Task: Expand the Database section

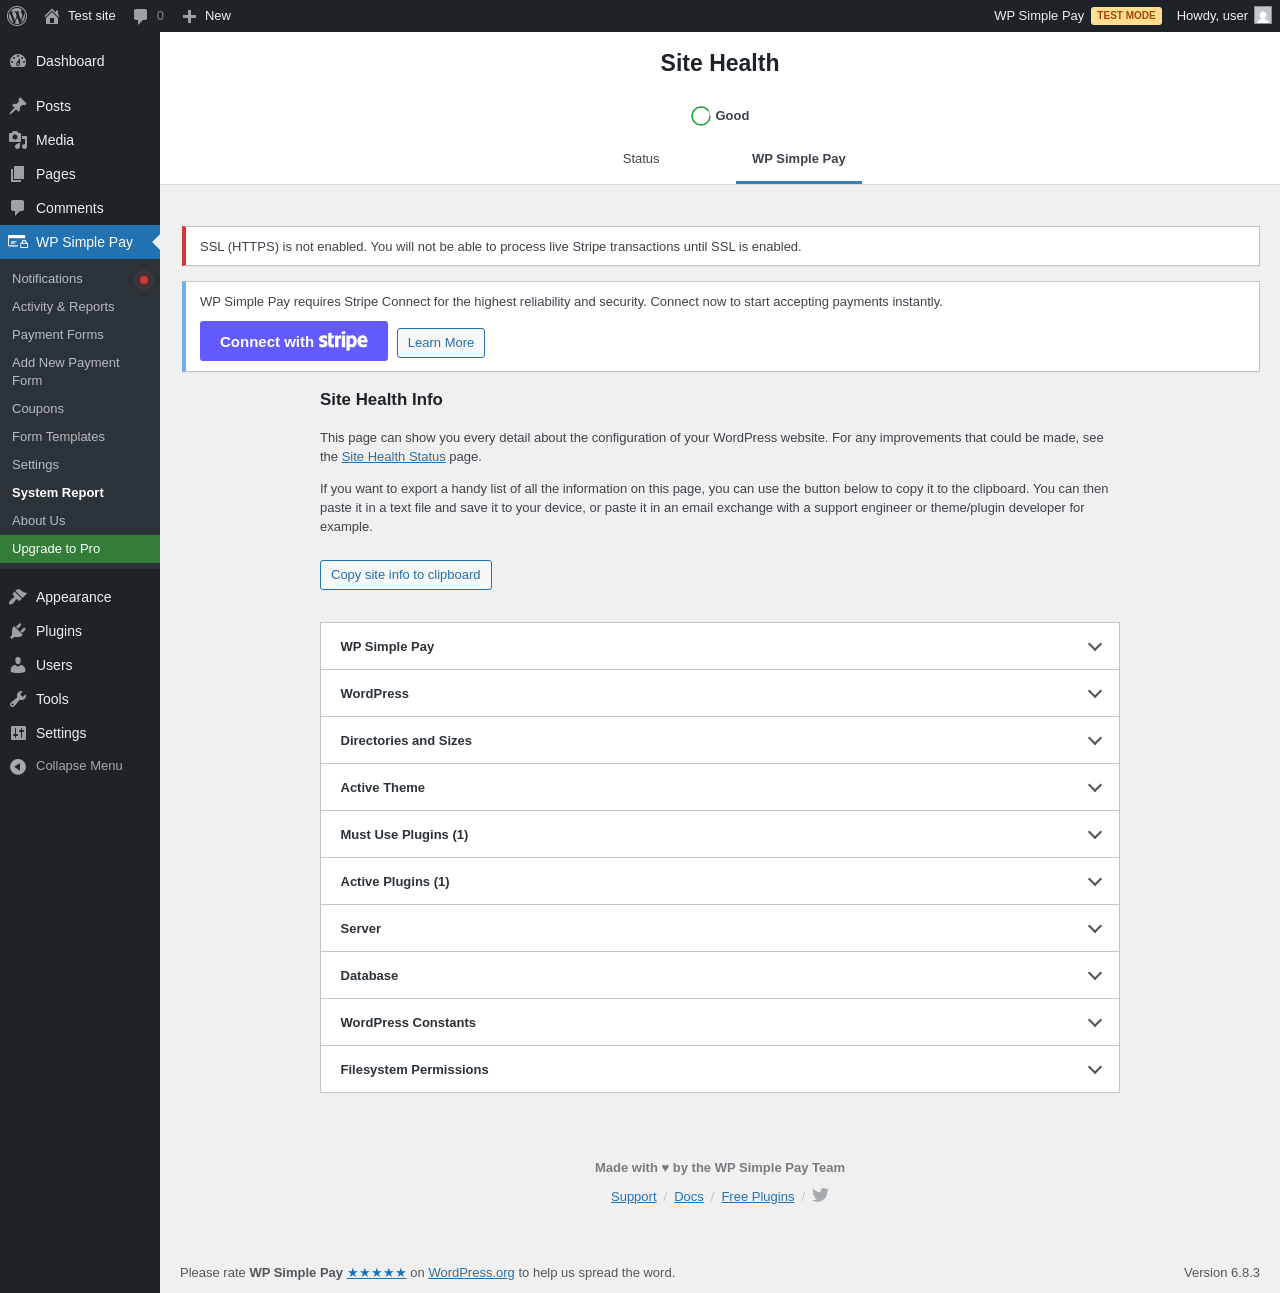Action: point(720,975)
